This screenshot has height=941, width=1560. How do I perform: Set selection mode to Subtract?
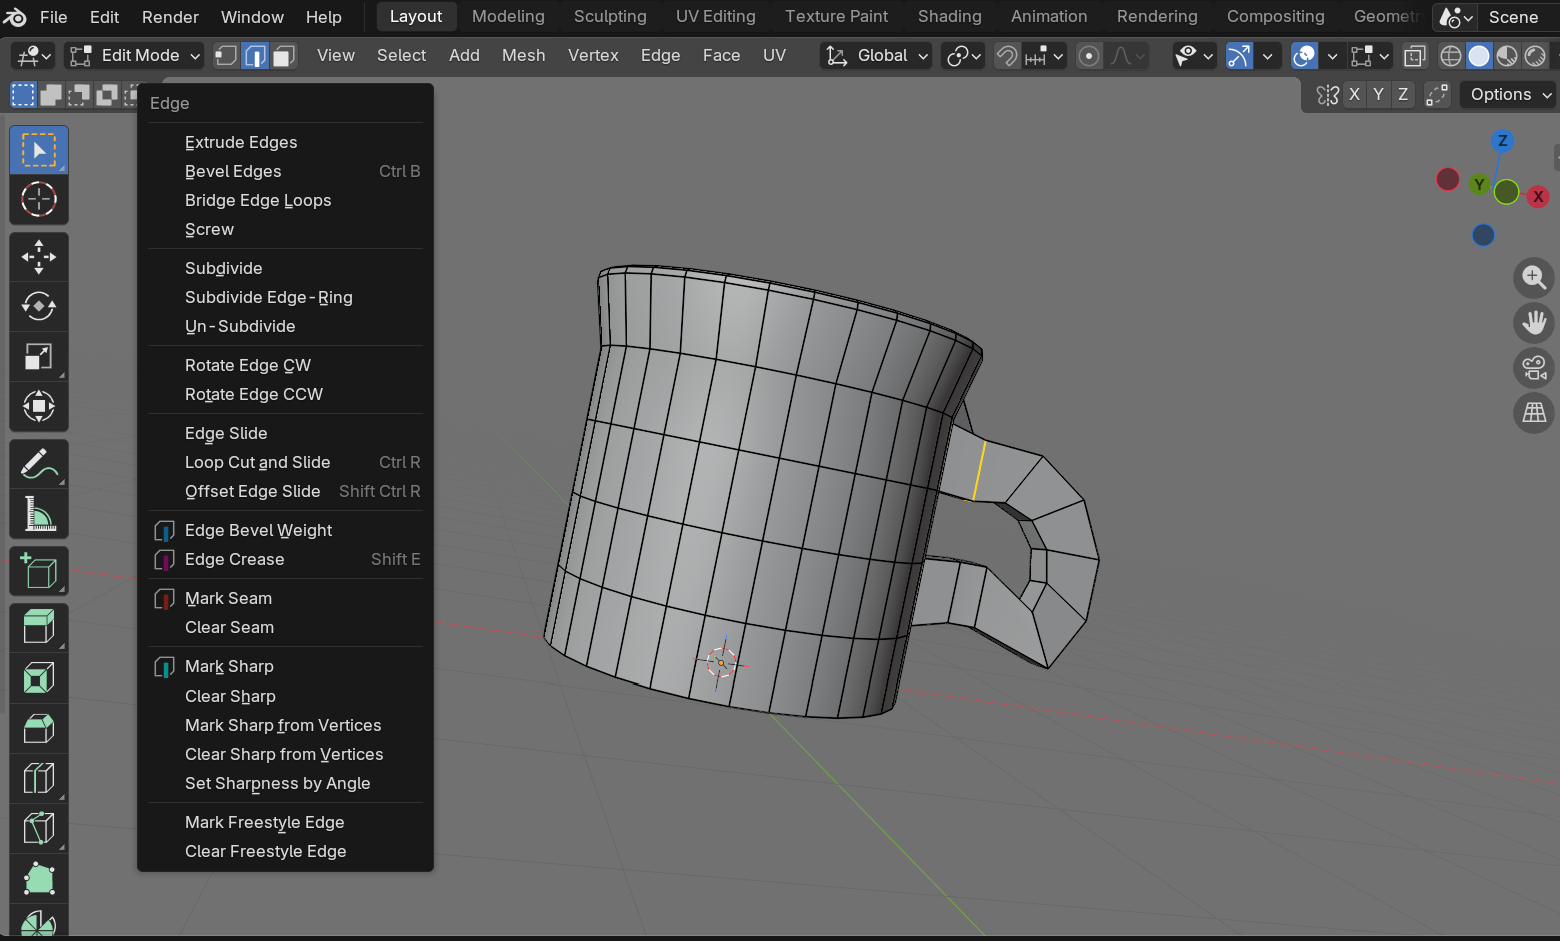point(79,95)
